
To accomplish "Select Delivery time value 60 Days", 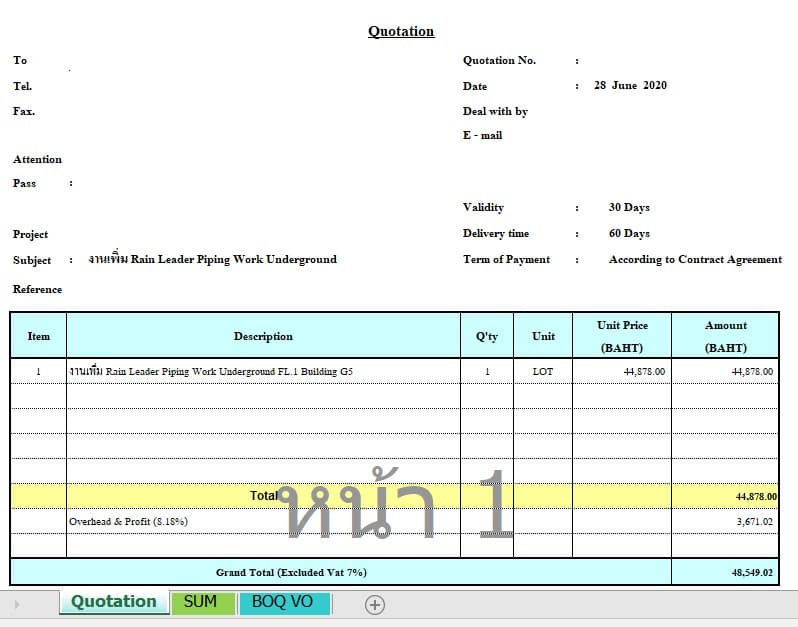I will pos(629,233).
